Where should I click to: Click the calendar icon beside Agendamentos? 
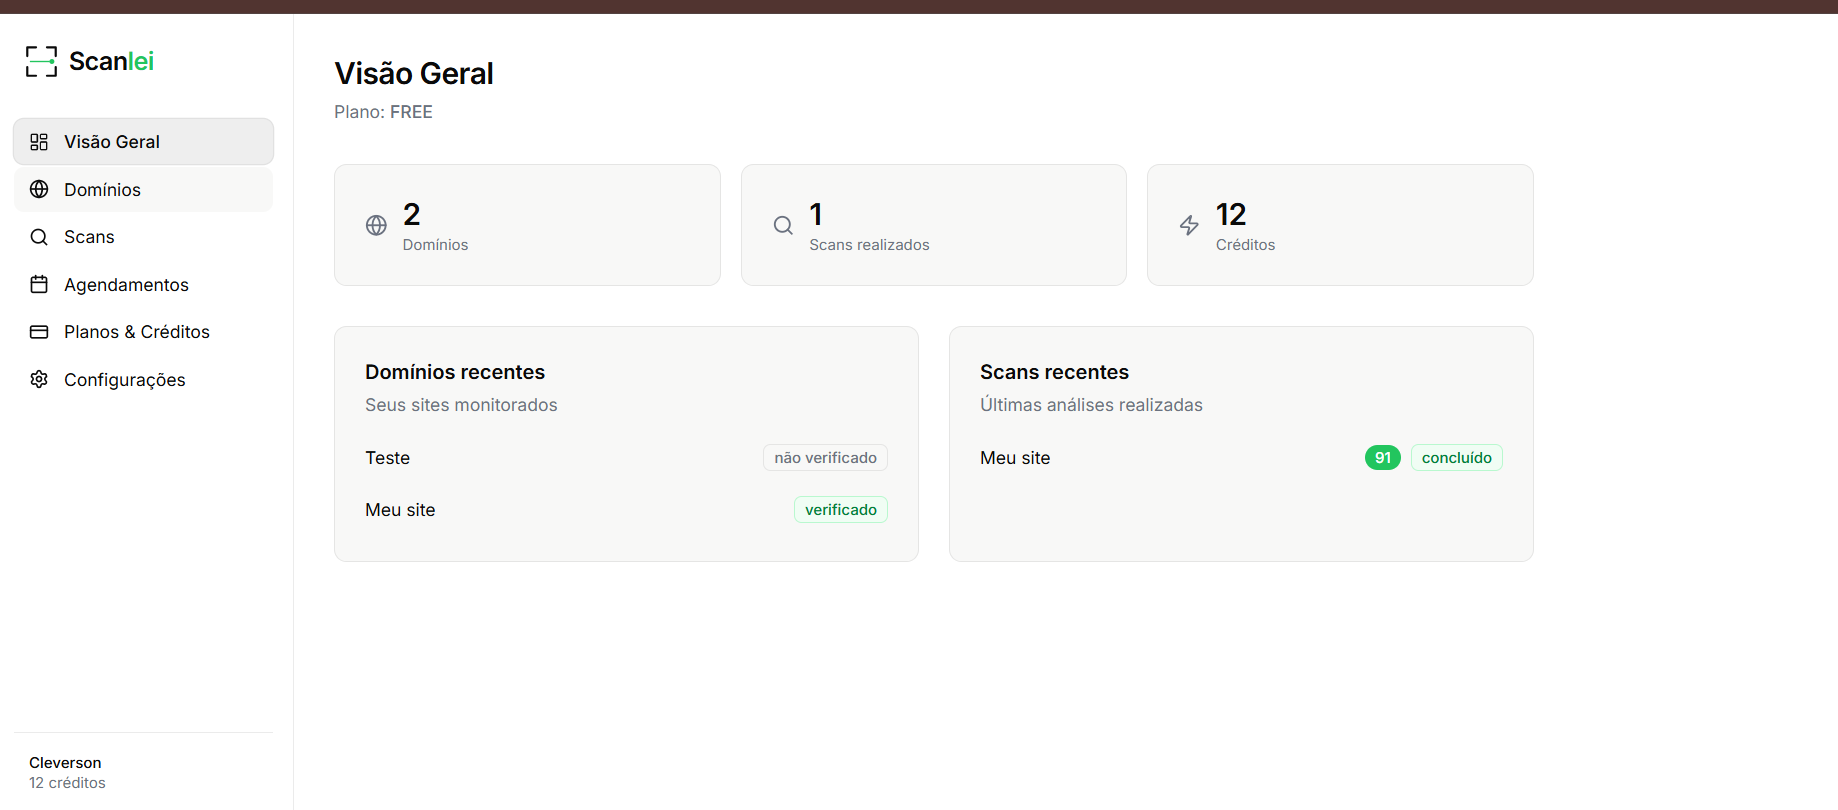[39, 284]
